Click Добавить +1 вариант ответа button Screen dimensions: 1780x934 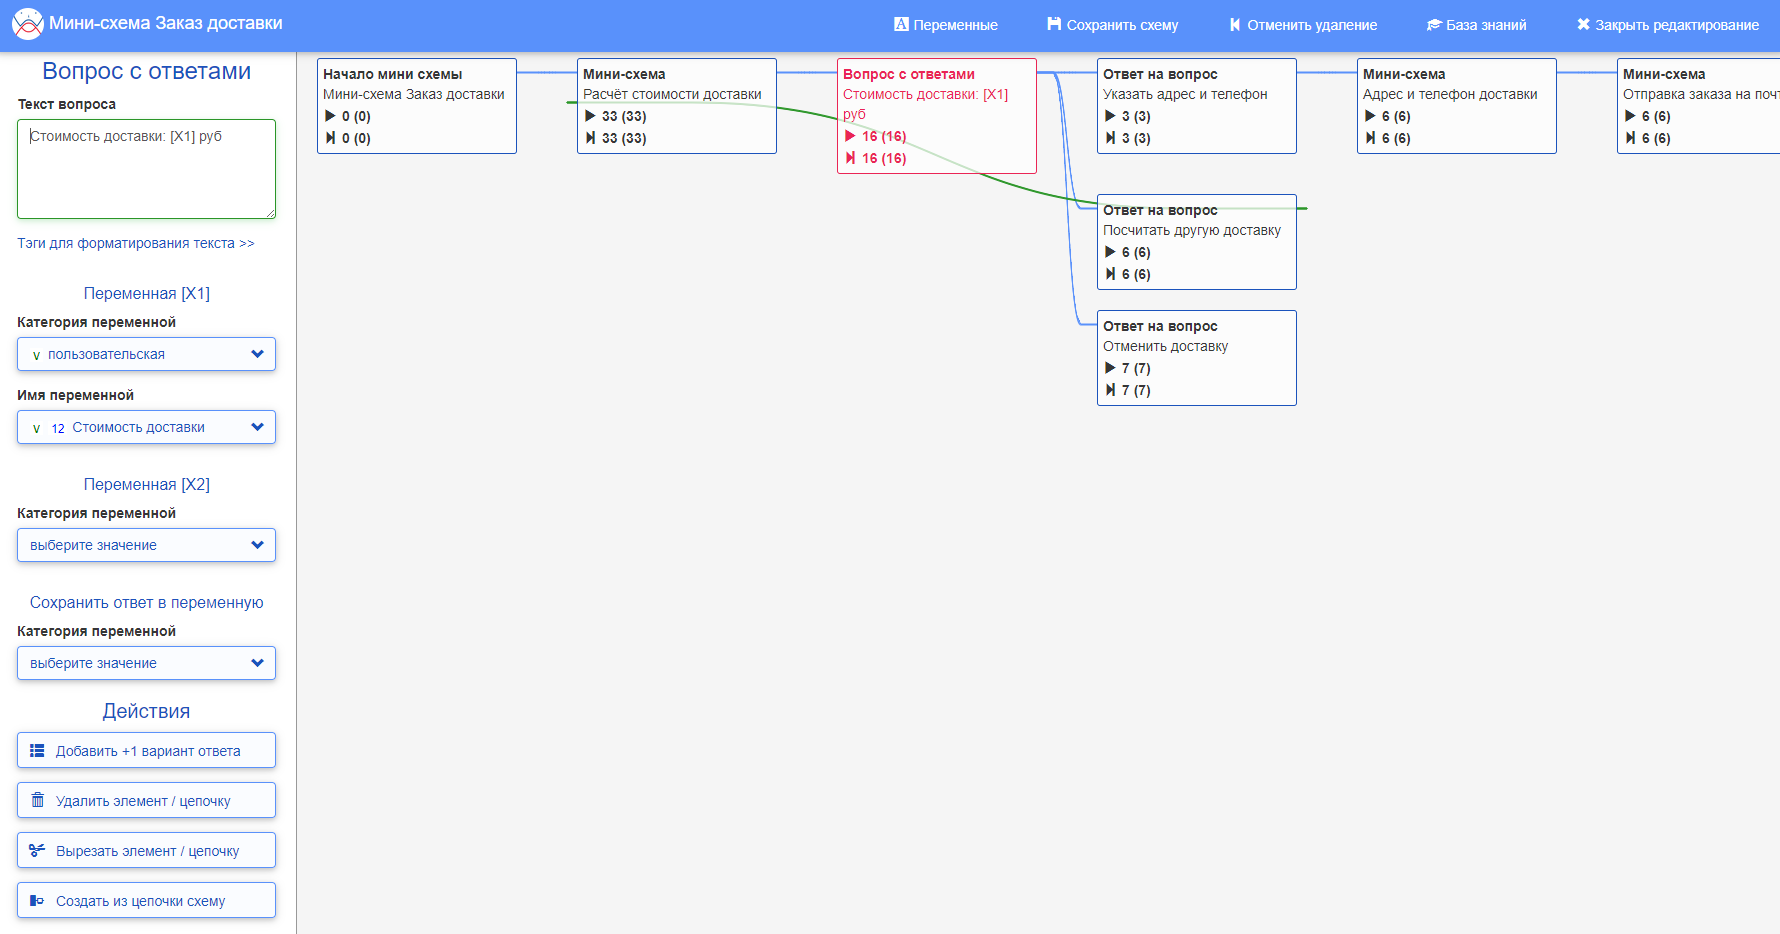146,751
